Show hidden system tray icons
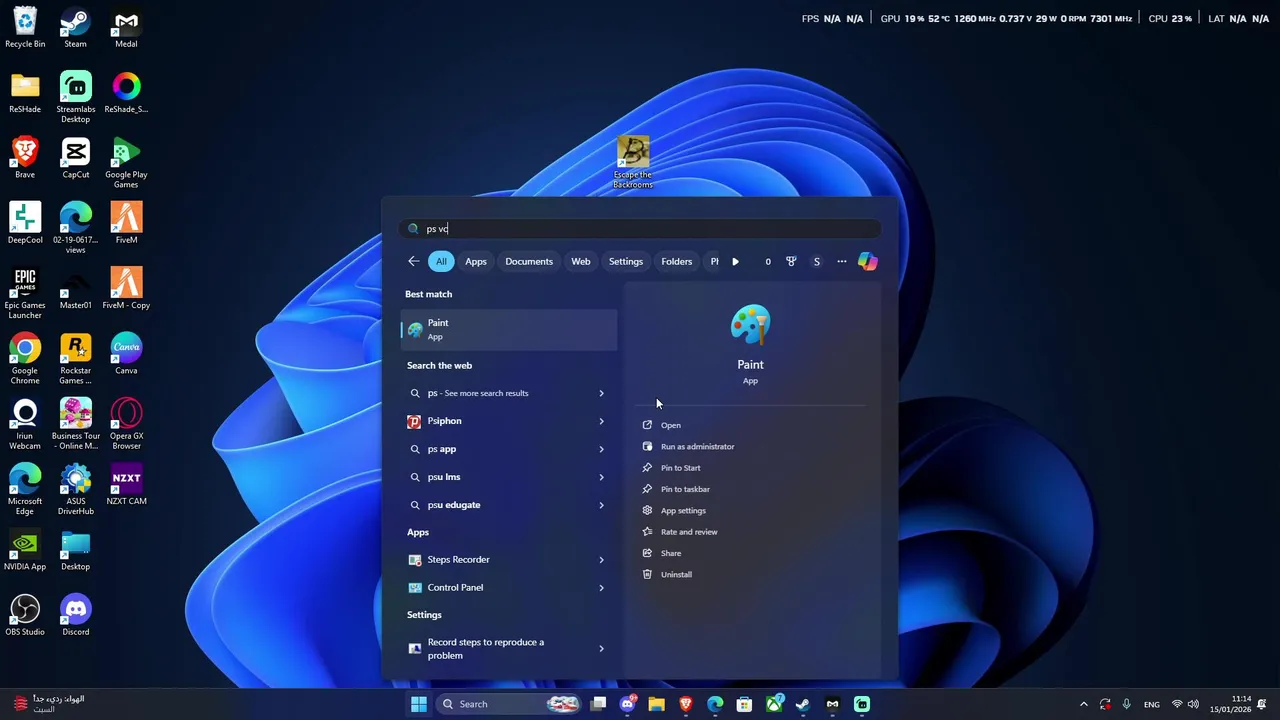The height and width of the screenshot is (720, 1280). [1084, 704]
